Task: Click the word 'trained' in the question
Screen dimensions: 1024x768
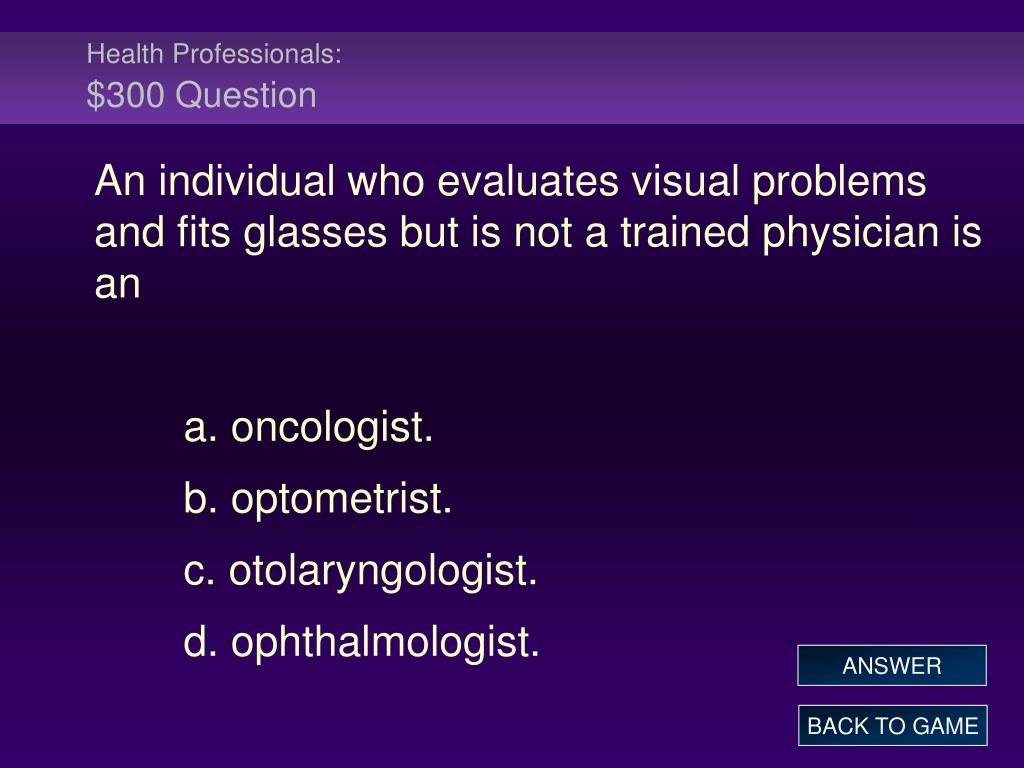Action: tap(684, 232)
